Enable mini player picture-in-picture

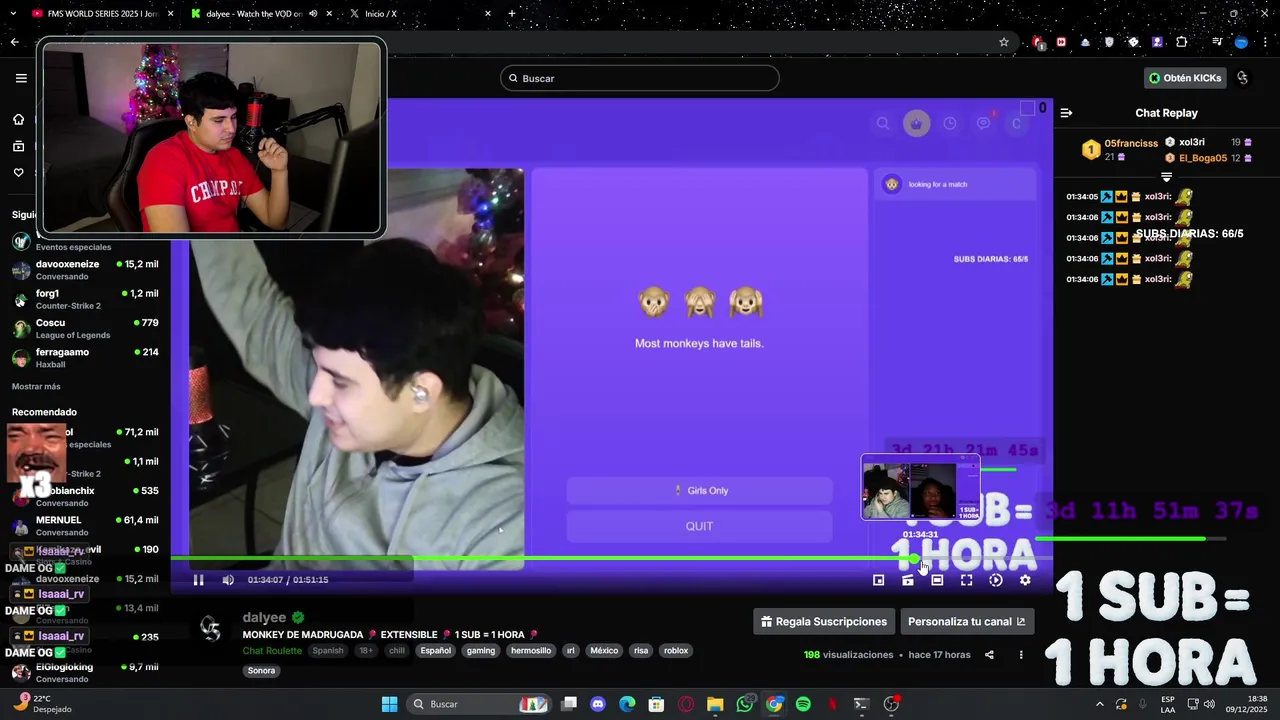pyautogui.click(x=878, y=580)
